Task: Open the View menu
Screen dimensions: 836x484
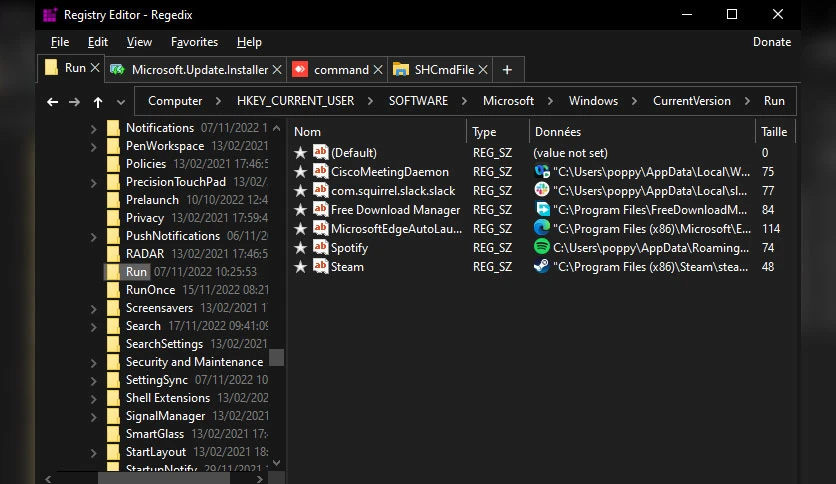Action: pos(139,42)
